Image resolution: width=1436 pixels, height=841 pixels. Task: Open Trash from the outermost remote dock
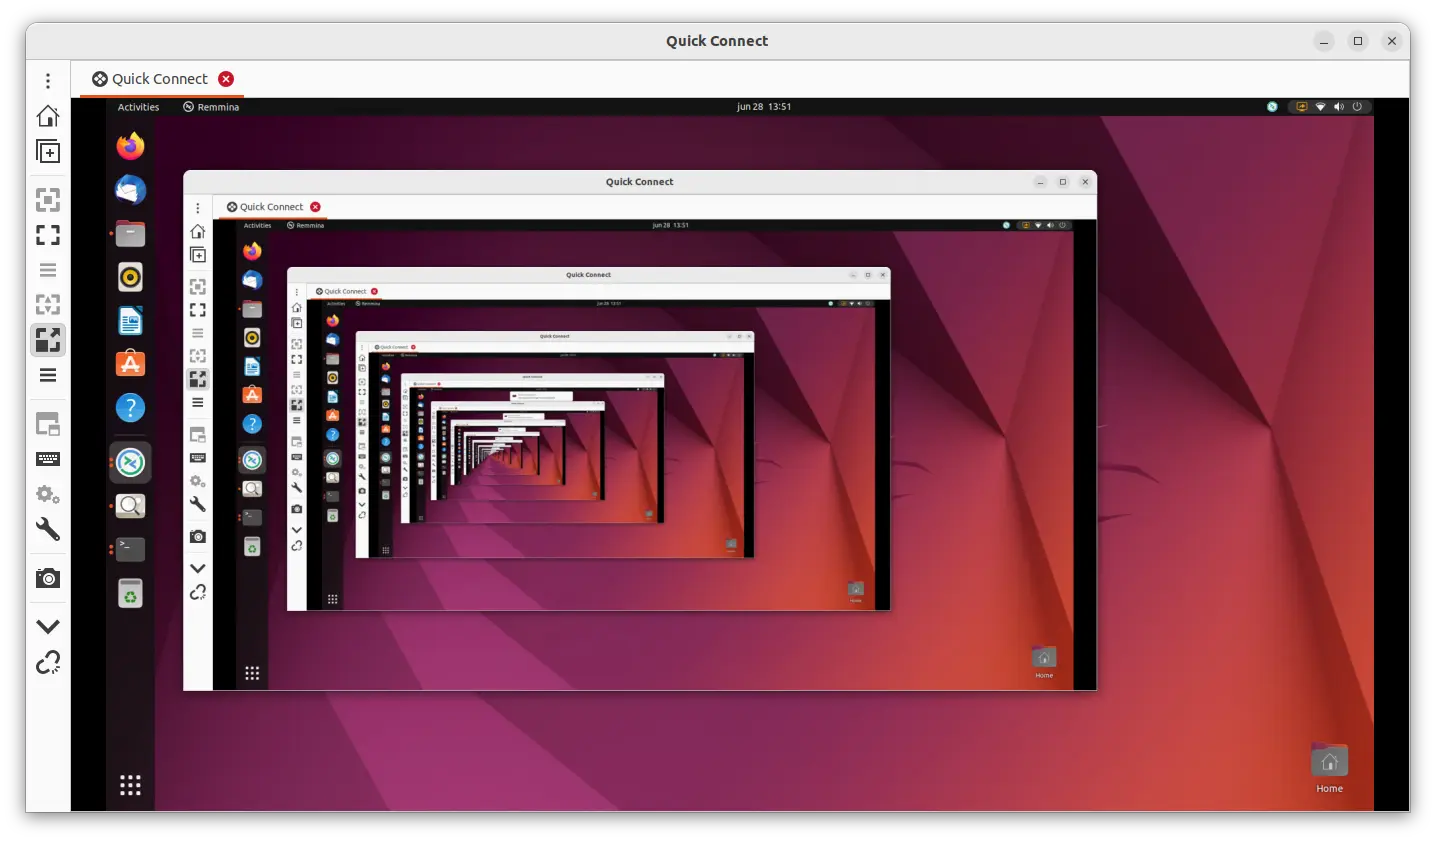[130, 594]
